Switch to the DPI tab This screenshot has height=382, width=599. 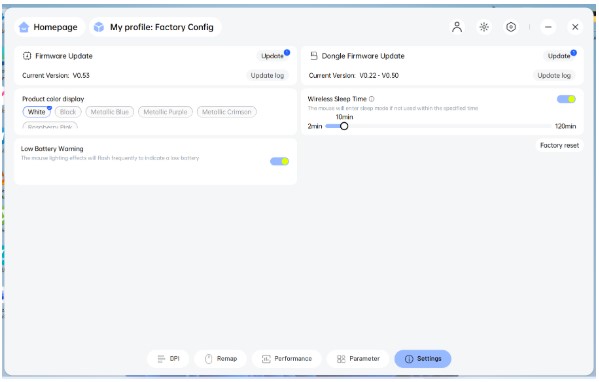click(x=168, y=359)
